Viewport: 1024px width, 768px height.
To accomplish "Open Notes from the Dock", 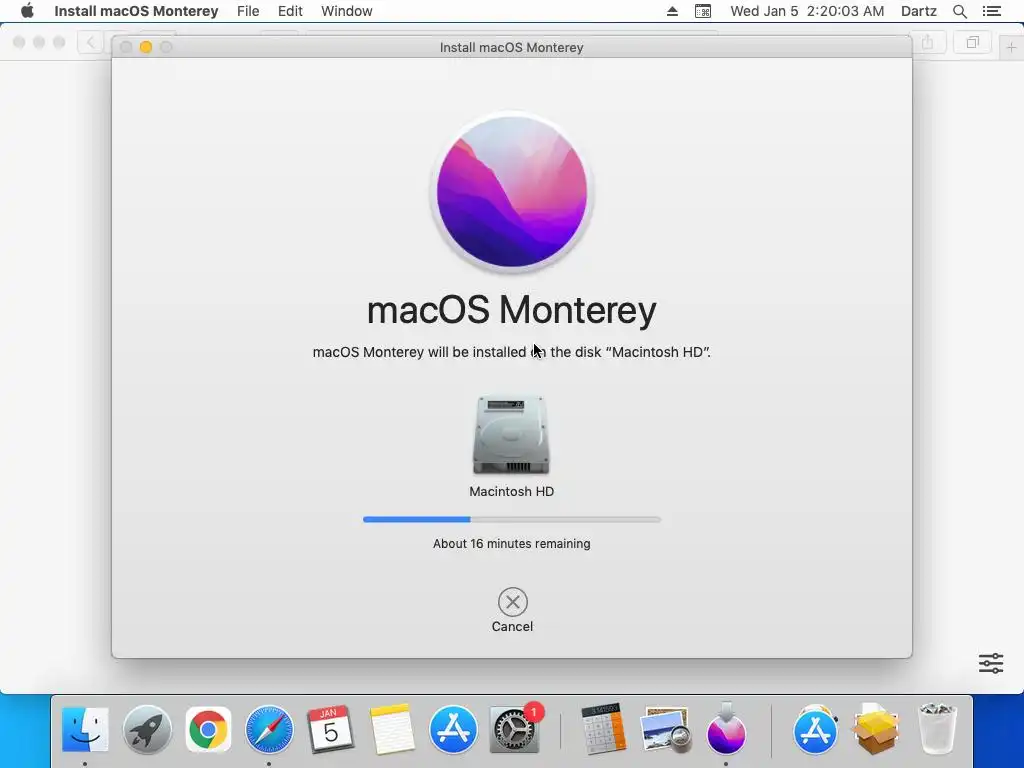I will [x=392, y=729].
